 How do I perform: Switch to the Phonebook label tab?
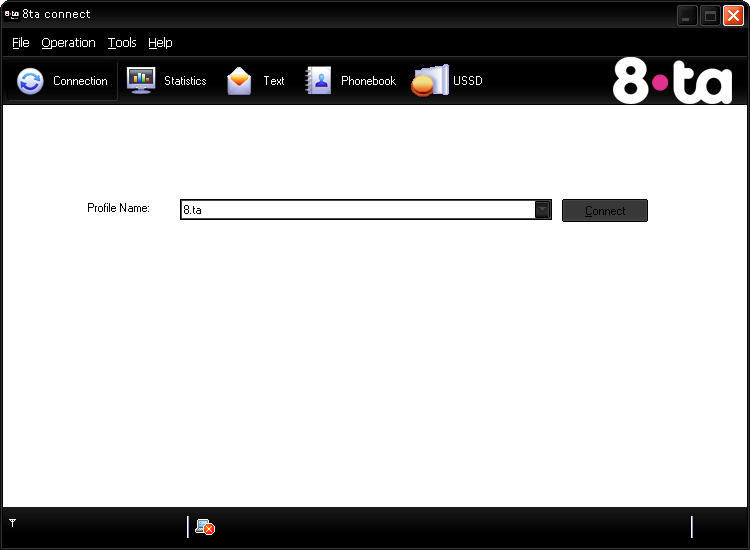point(368,81)
